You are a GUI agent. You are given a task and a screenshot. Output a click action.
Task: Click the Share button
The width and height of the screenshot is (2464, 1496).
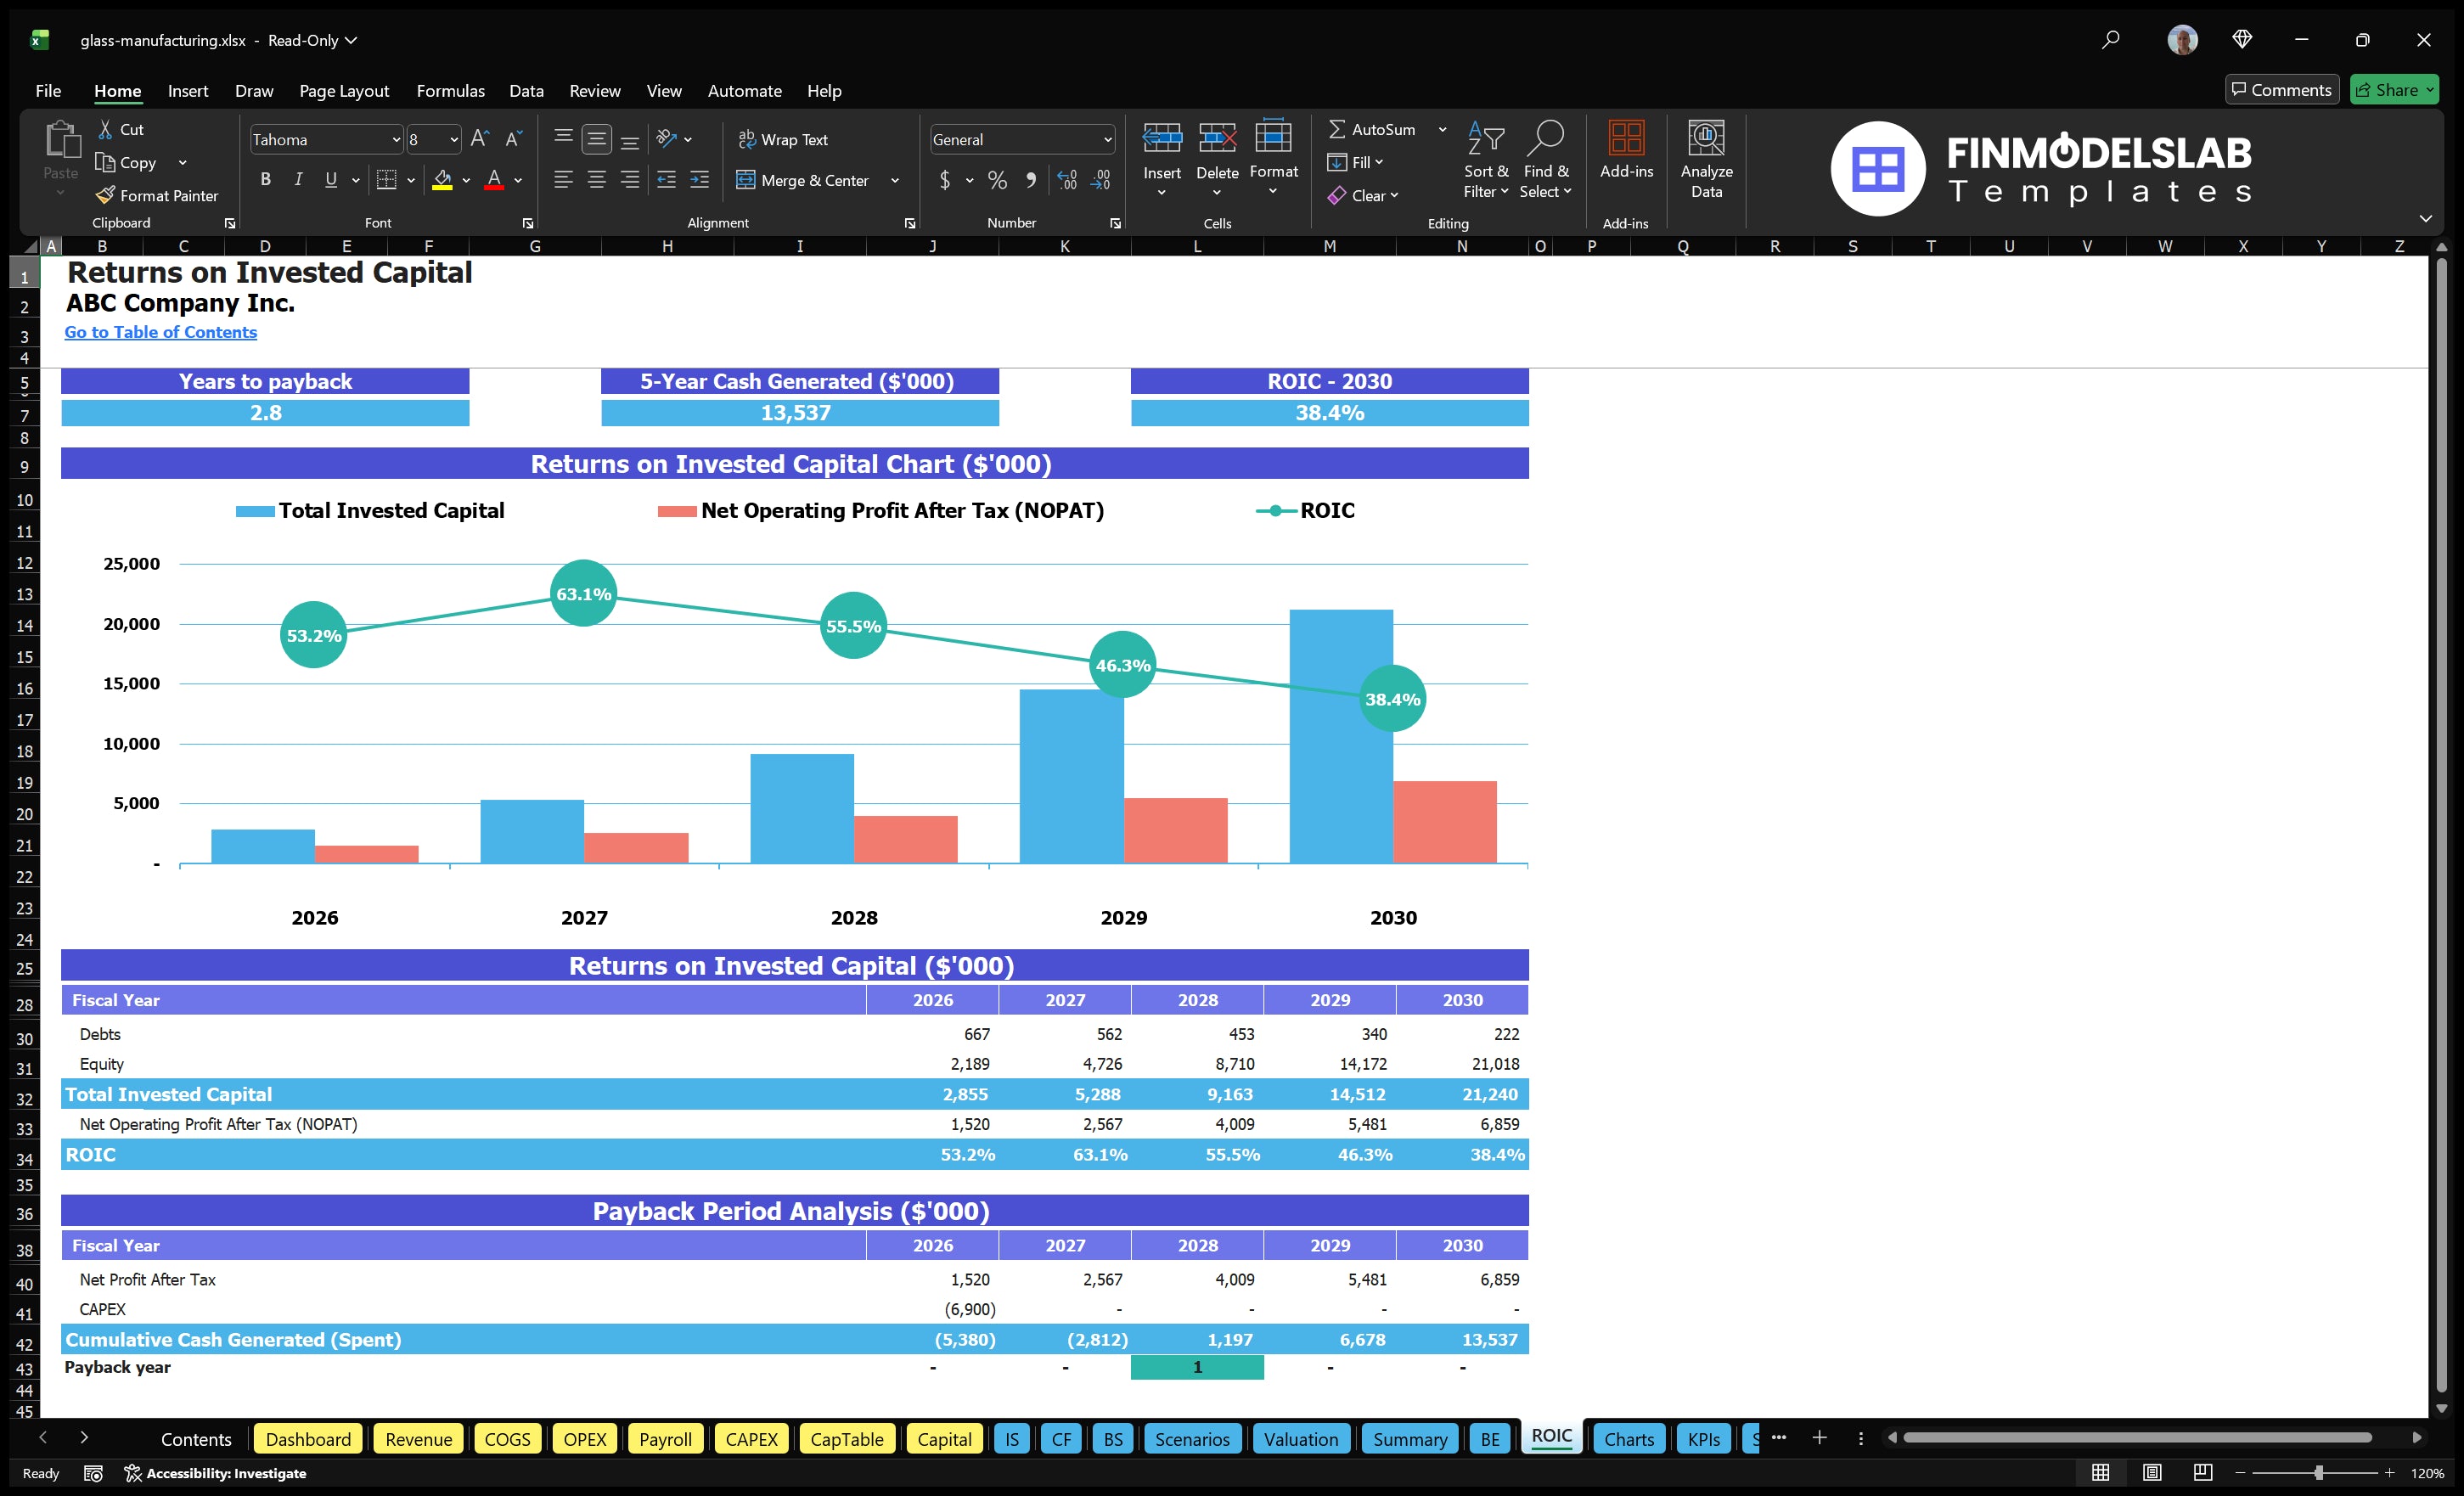[x=2393, y=89]
